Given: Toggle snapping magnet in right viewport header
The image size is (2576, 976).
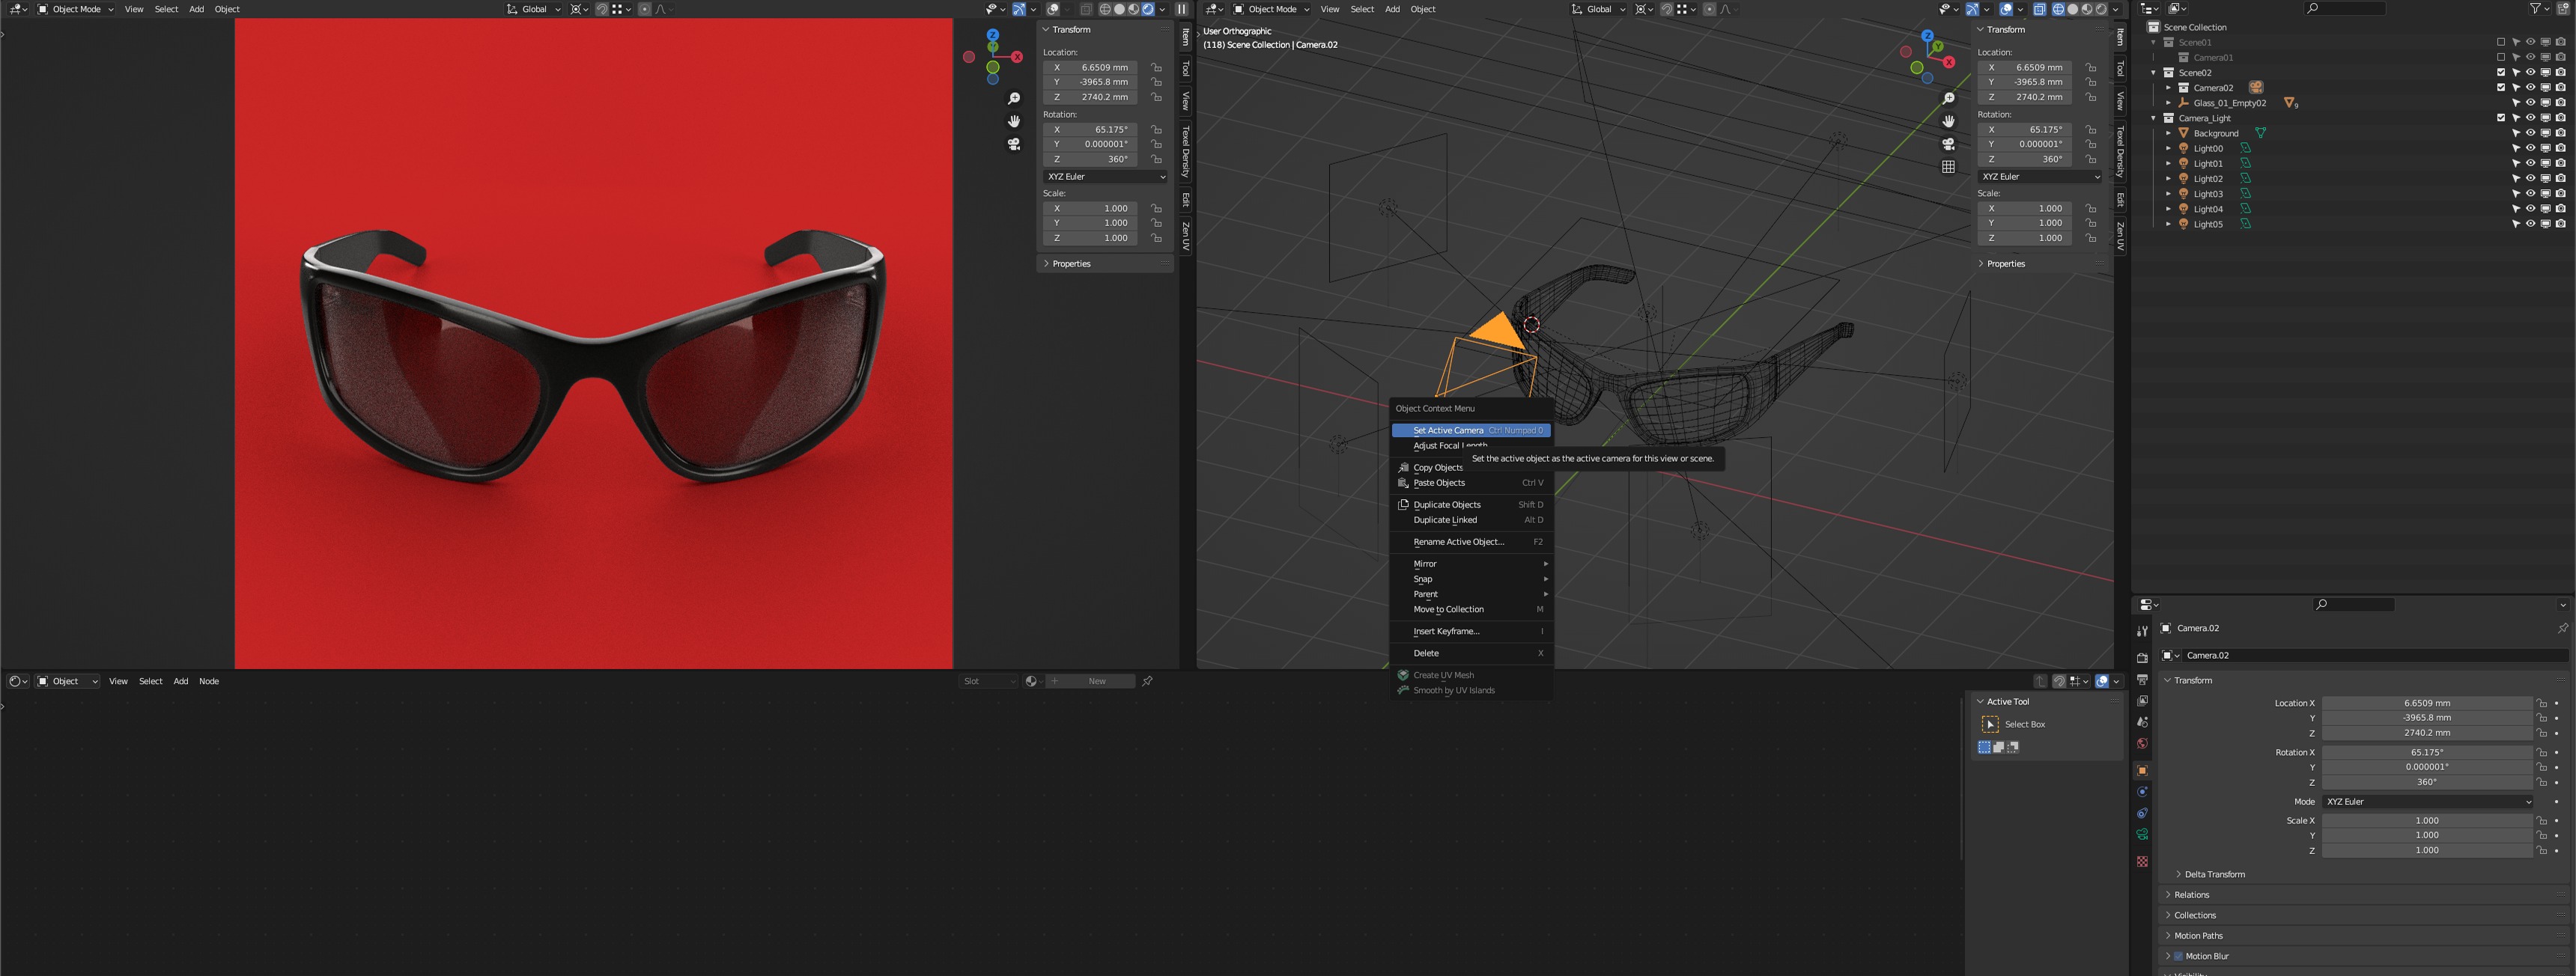Looking at the screenshot, I should (1667, 9).
